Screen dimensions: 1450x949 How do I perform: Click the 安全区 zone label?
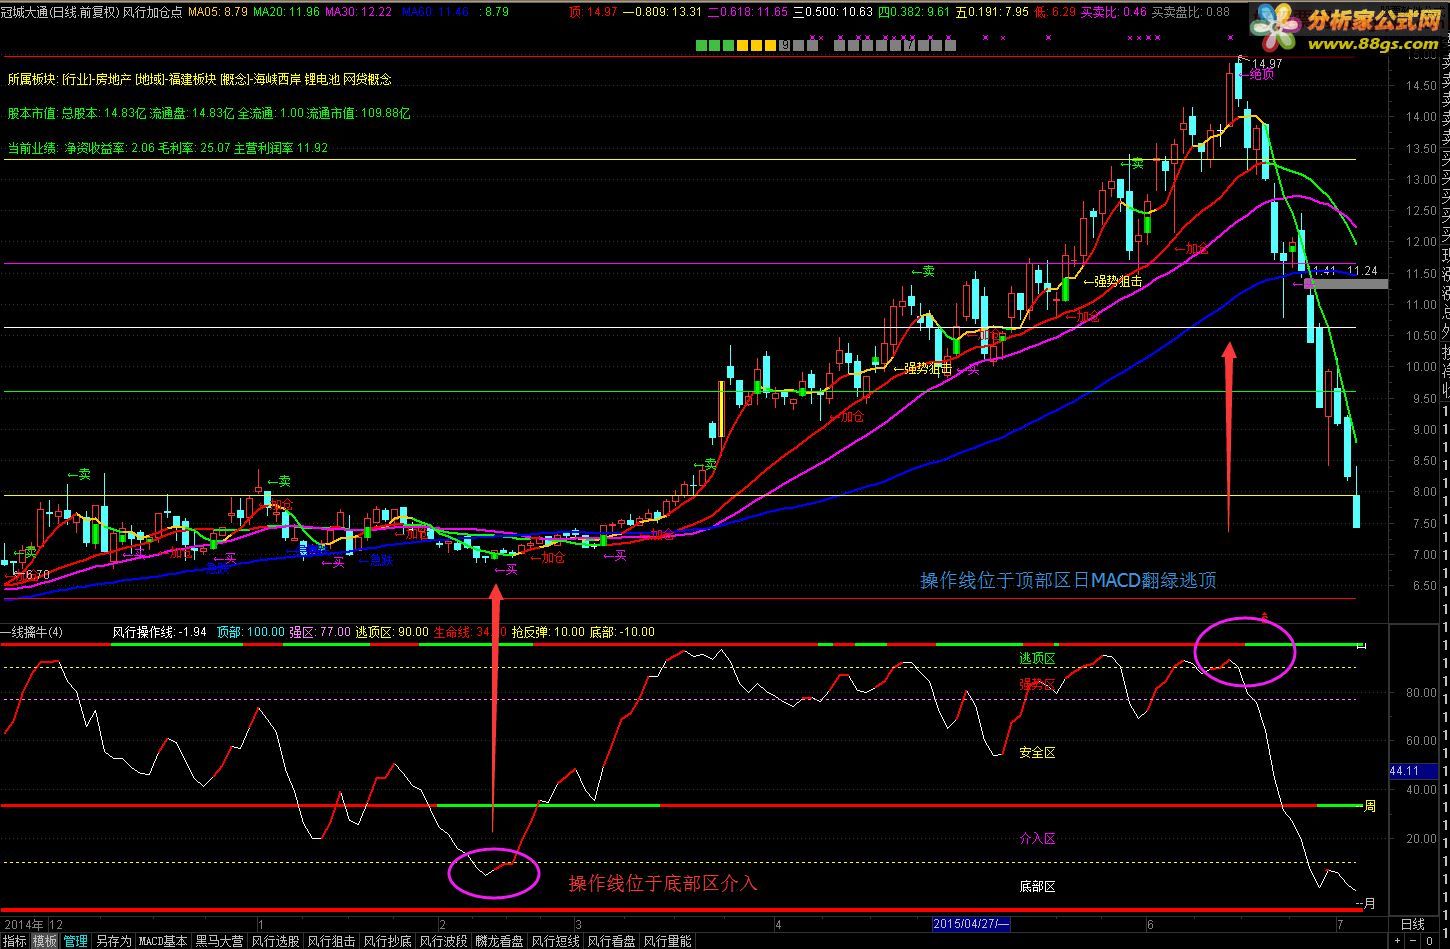click(1037, 752)
